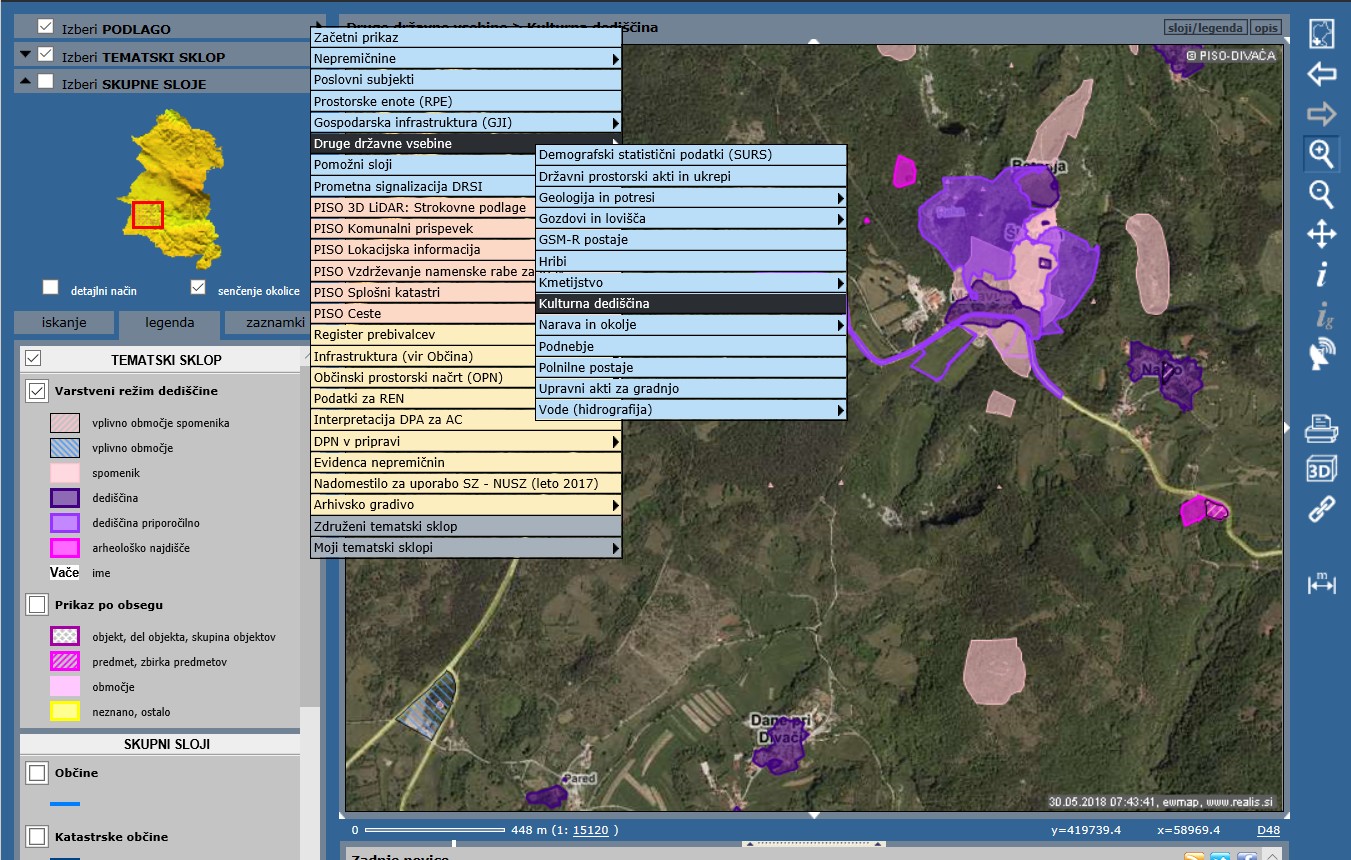Image resolution: width=1351 pixels, height=860 pixels.
Task: Enable the Prikaz po obsegu checkbox
Action: (38, 605)
